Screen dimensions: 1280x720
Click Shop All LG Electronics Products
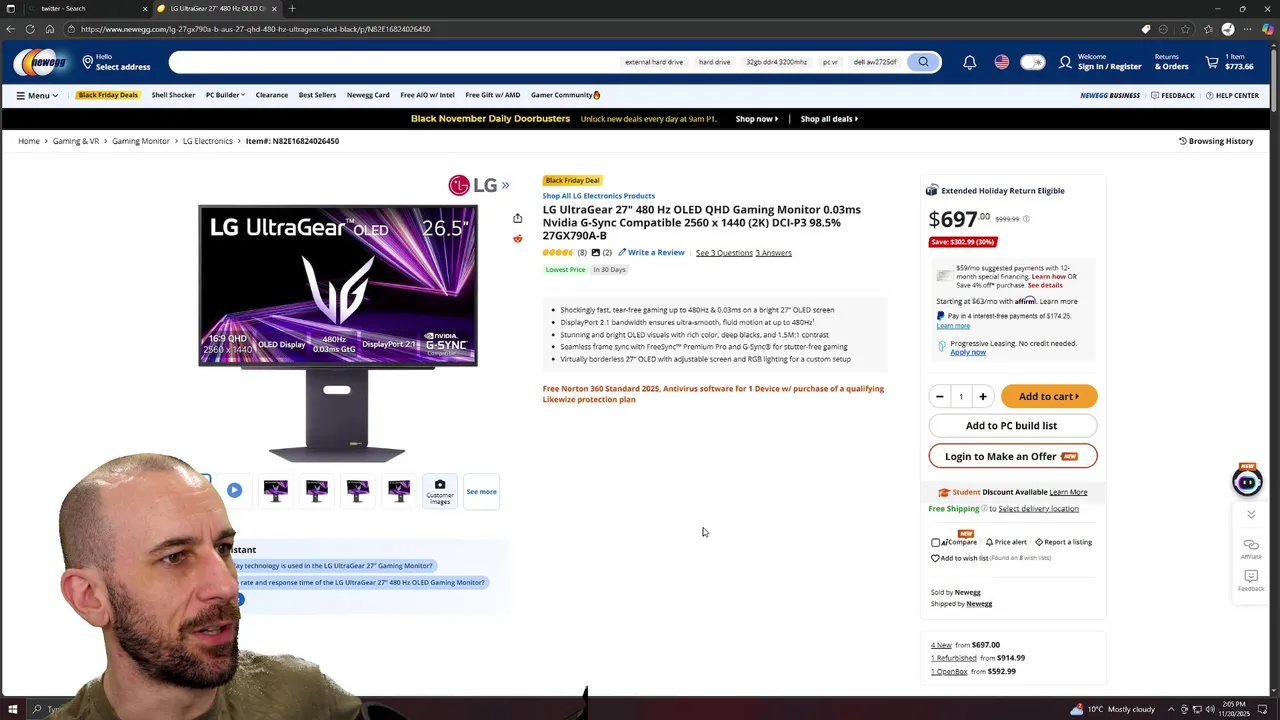(598, 196)
